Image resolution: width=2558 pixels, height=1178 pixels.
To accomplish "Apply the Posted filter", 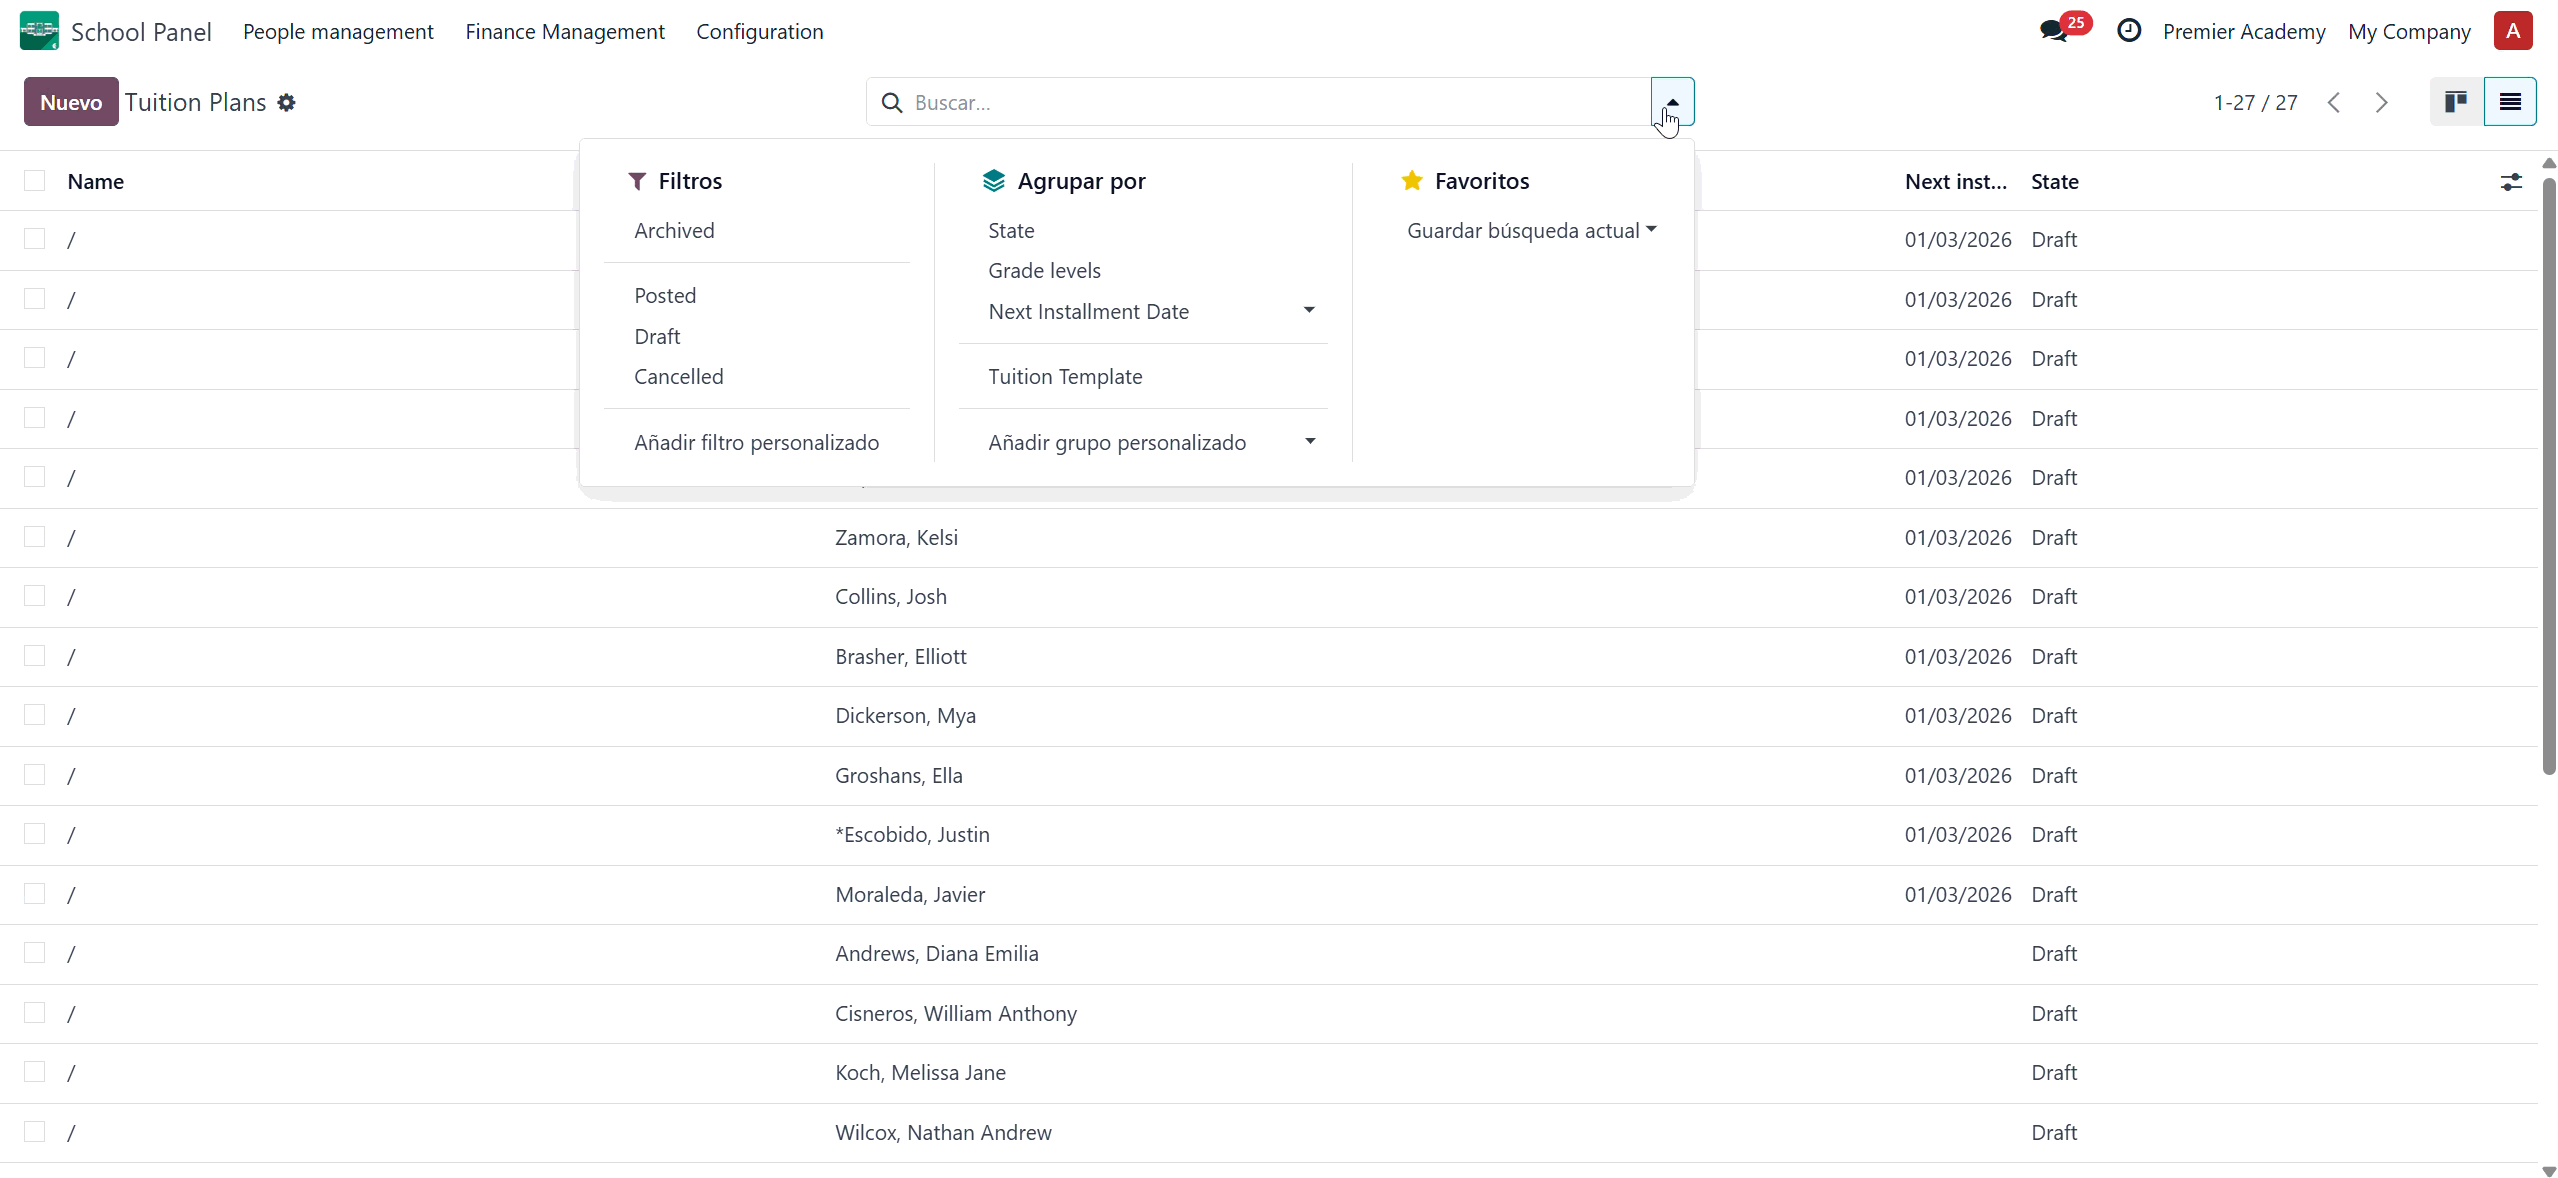I will (665, 296).
